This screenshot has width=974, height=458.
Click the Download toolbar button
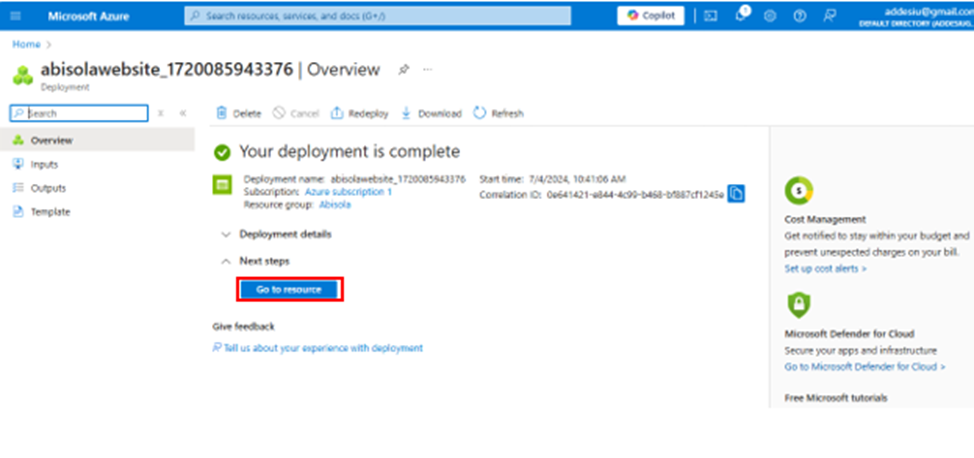coord(431,113)
